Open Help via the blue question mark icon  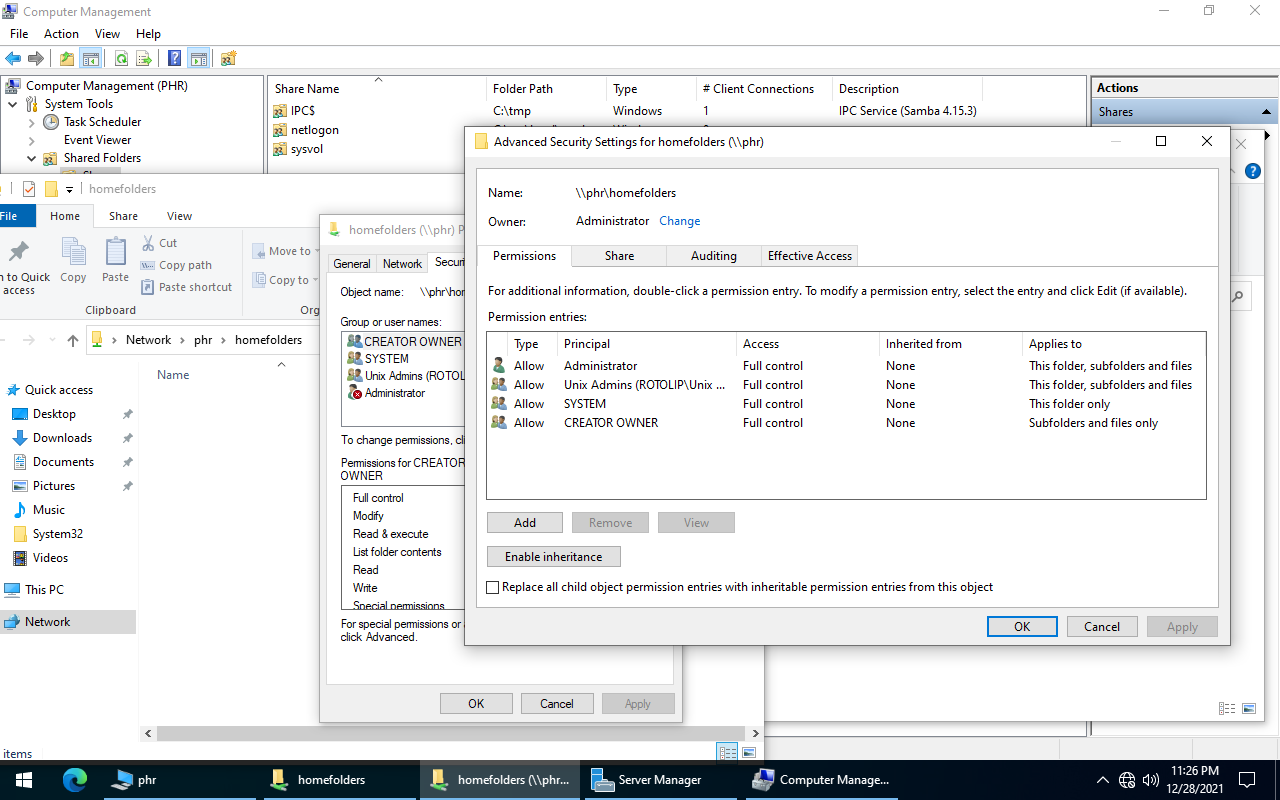click(x=175, y=58)
